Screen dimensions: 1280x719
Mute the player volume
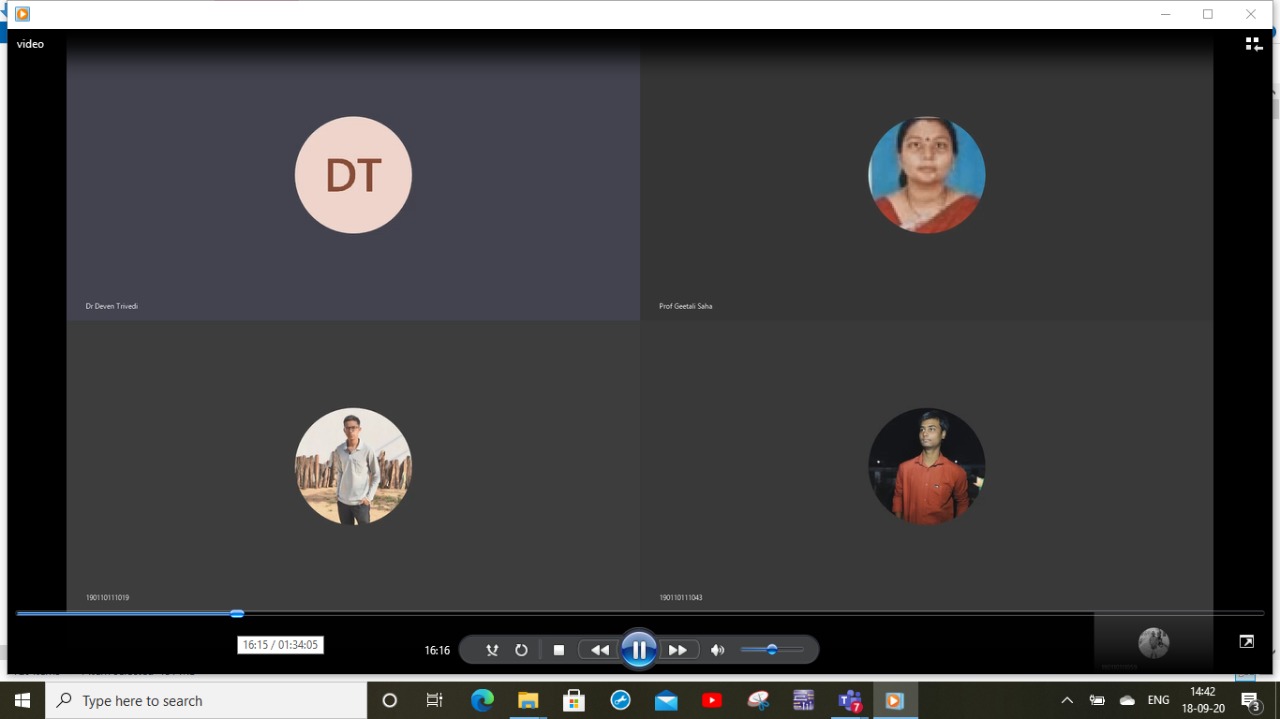point(717,650)
